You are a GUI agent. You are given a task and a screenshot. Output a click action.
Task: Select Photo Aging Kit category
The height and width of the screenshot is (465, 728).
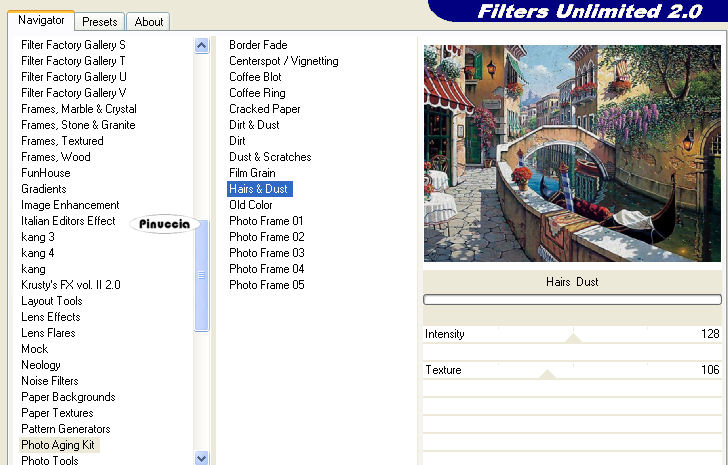click(58, 445)
